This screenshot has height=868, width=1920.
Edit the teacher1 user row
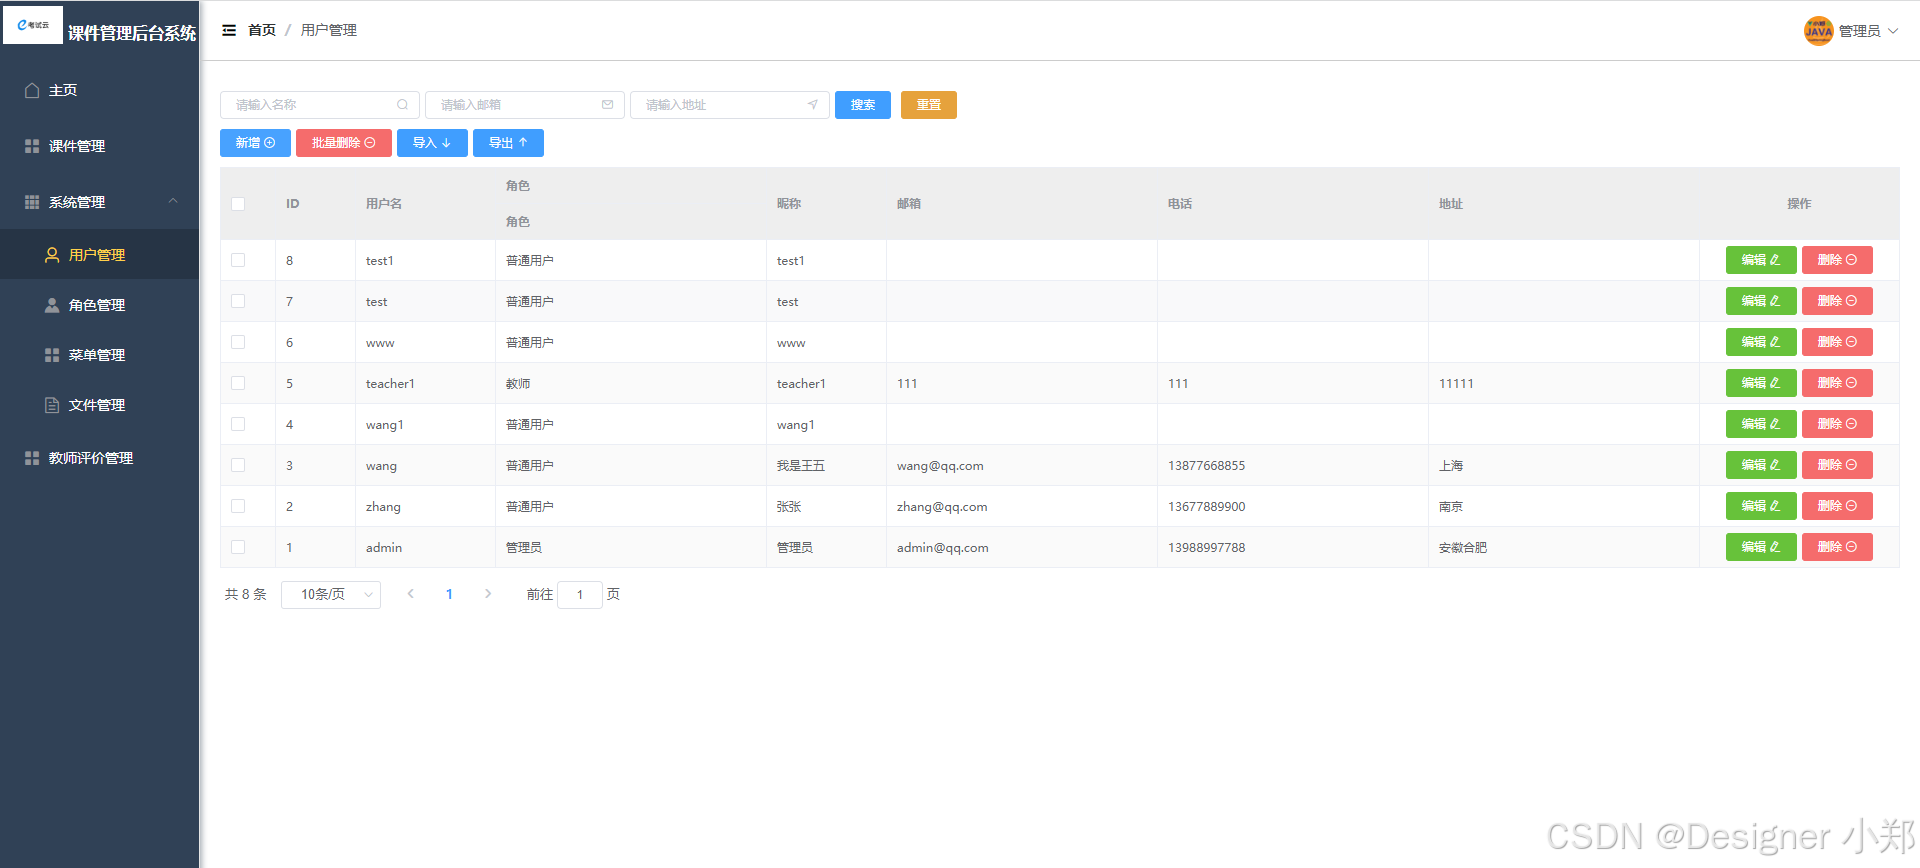coord(1761,383)
